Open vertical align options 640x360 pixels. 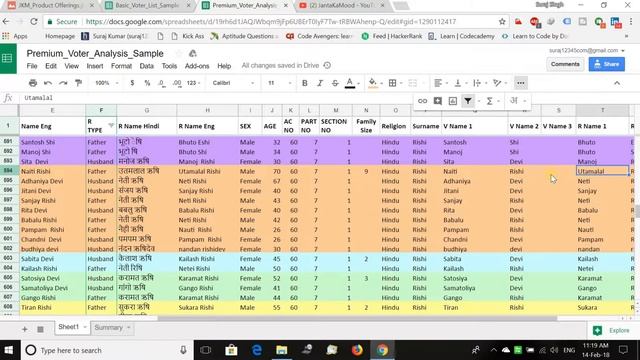pyautogui.click(x=458, y=83)
